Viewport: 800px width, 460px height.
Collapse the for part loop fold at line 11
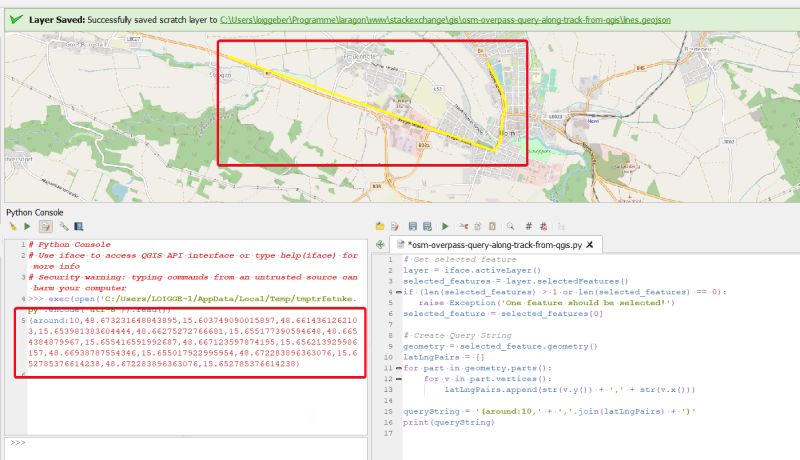(x=398, y=368)
